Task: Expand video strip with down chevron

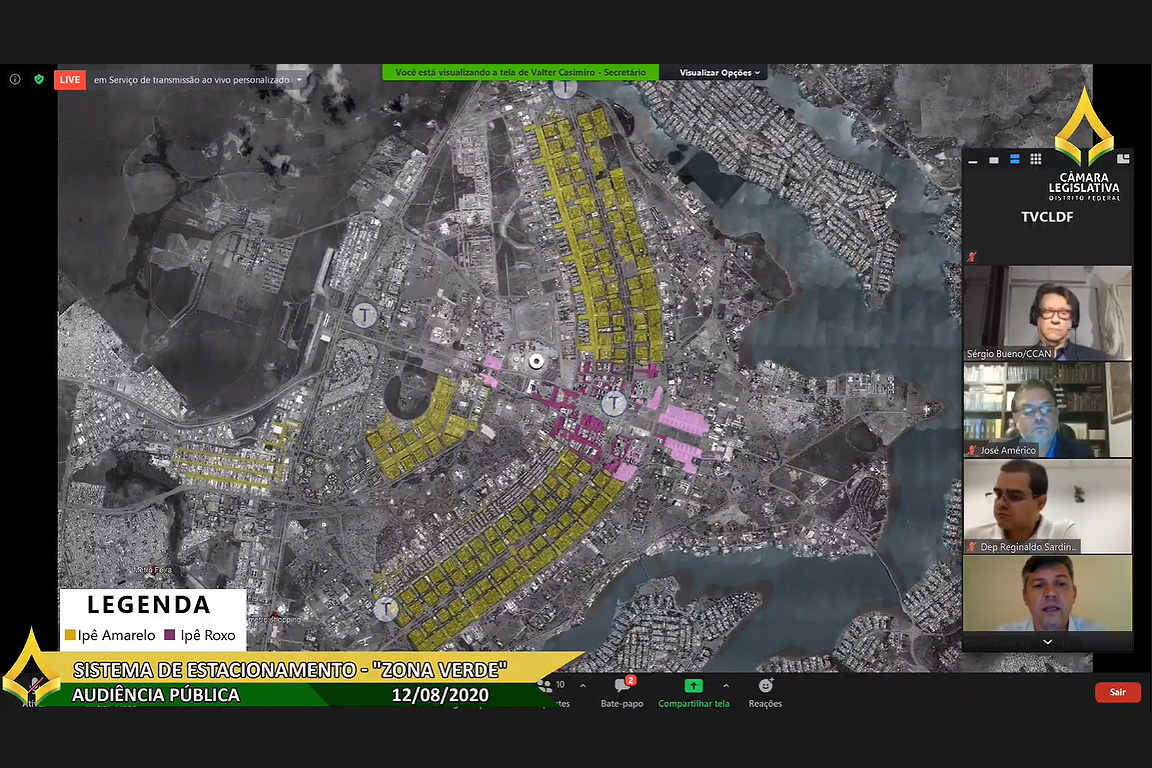Action: 1048,642
